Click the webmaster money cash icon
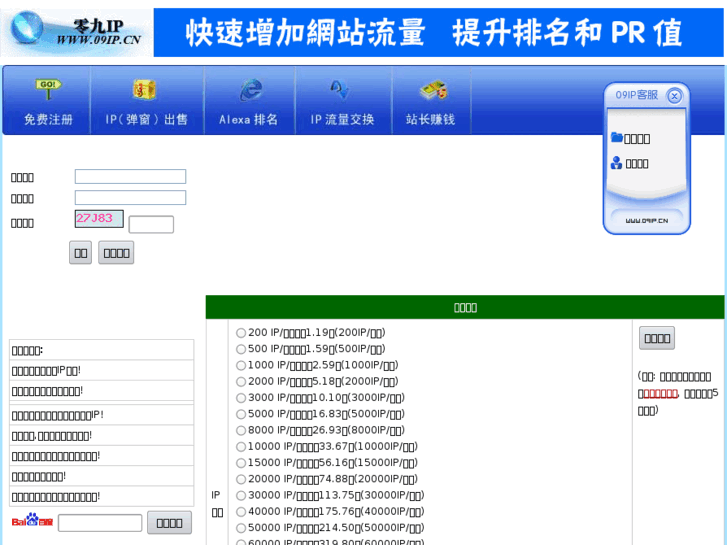The width and height of the screenshot is (727, 545). pos(433,90)
